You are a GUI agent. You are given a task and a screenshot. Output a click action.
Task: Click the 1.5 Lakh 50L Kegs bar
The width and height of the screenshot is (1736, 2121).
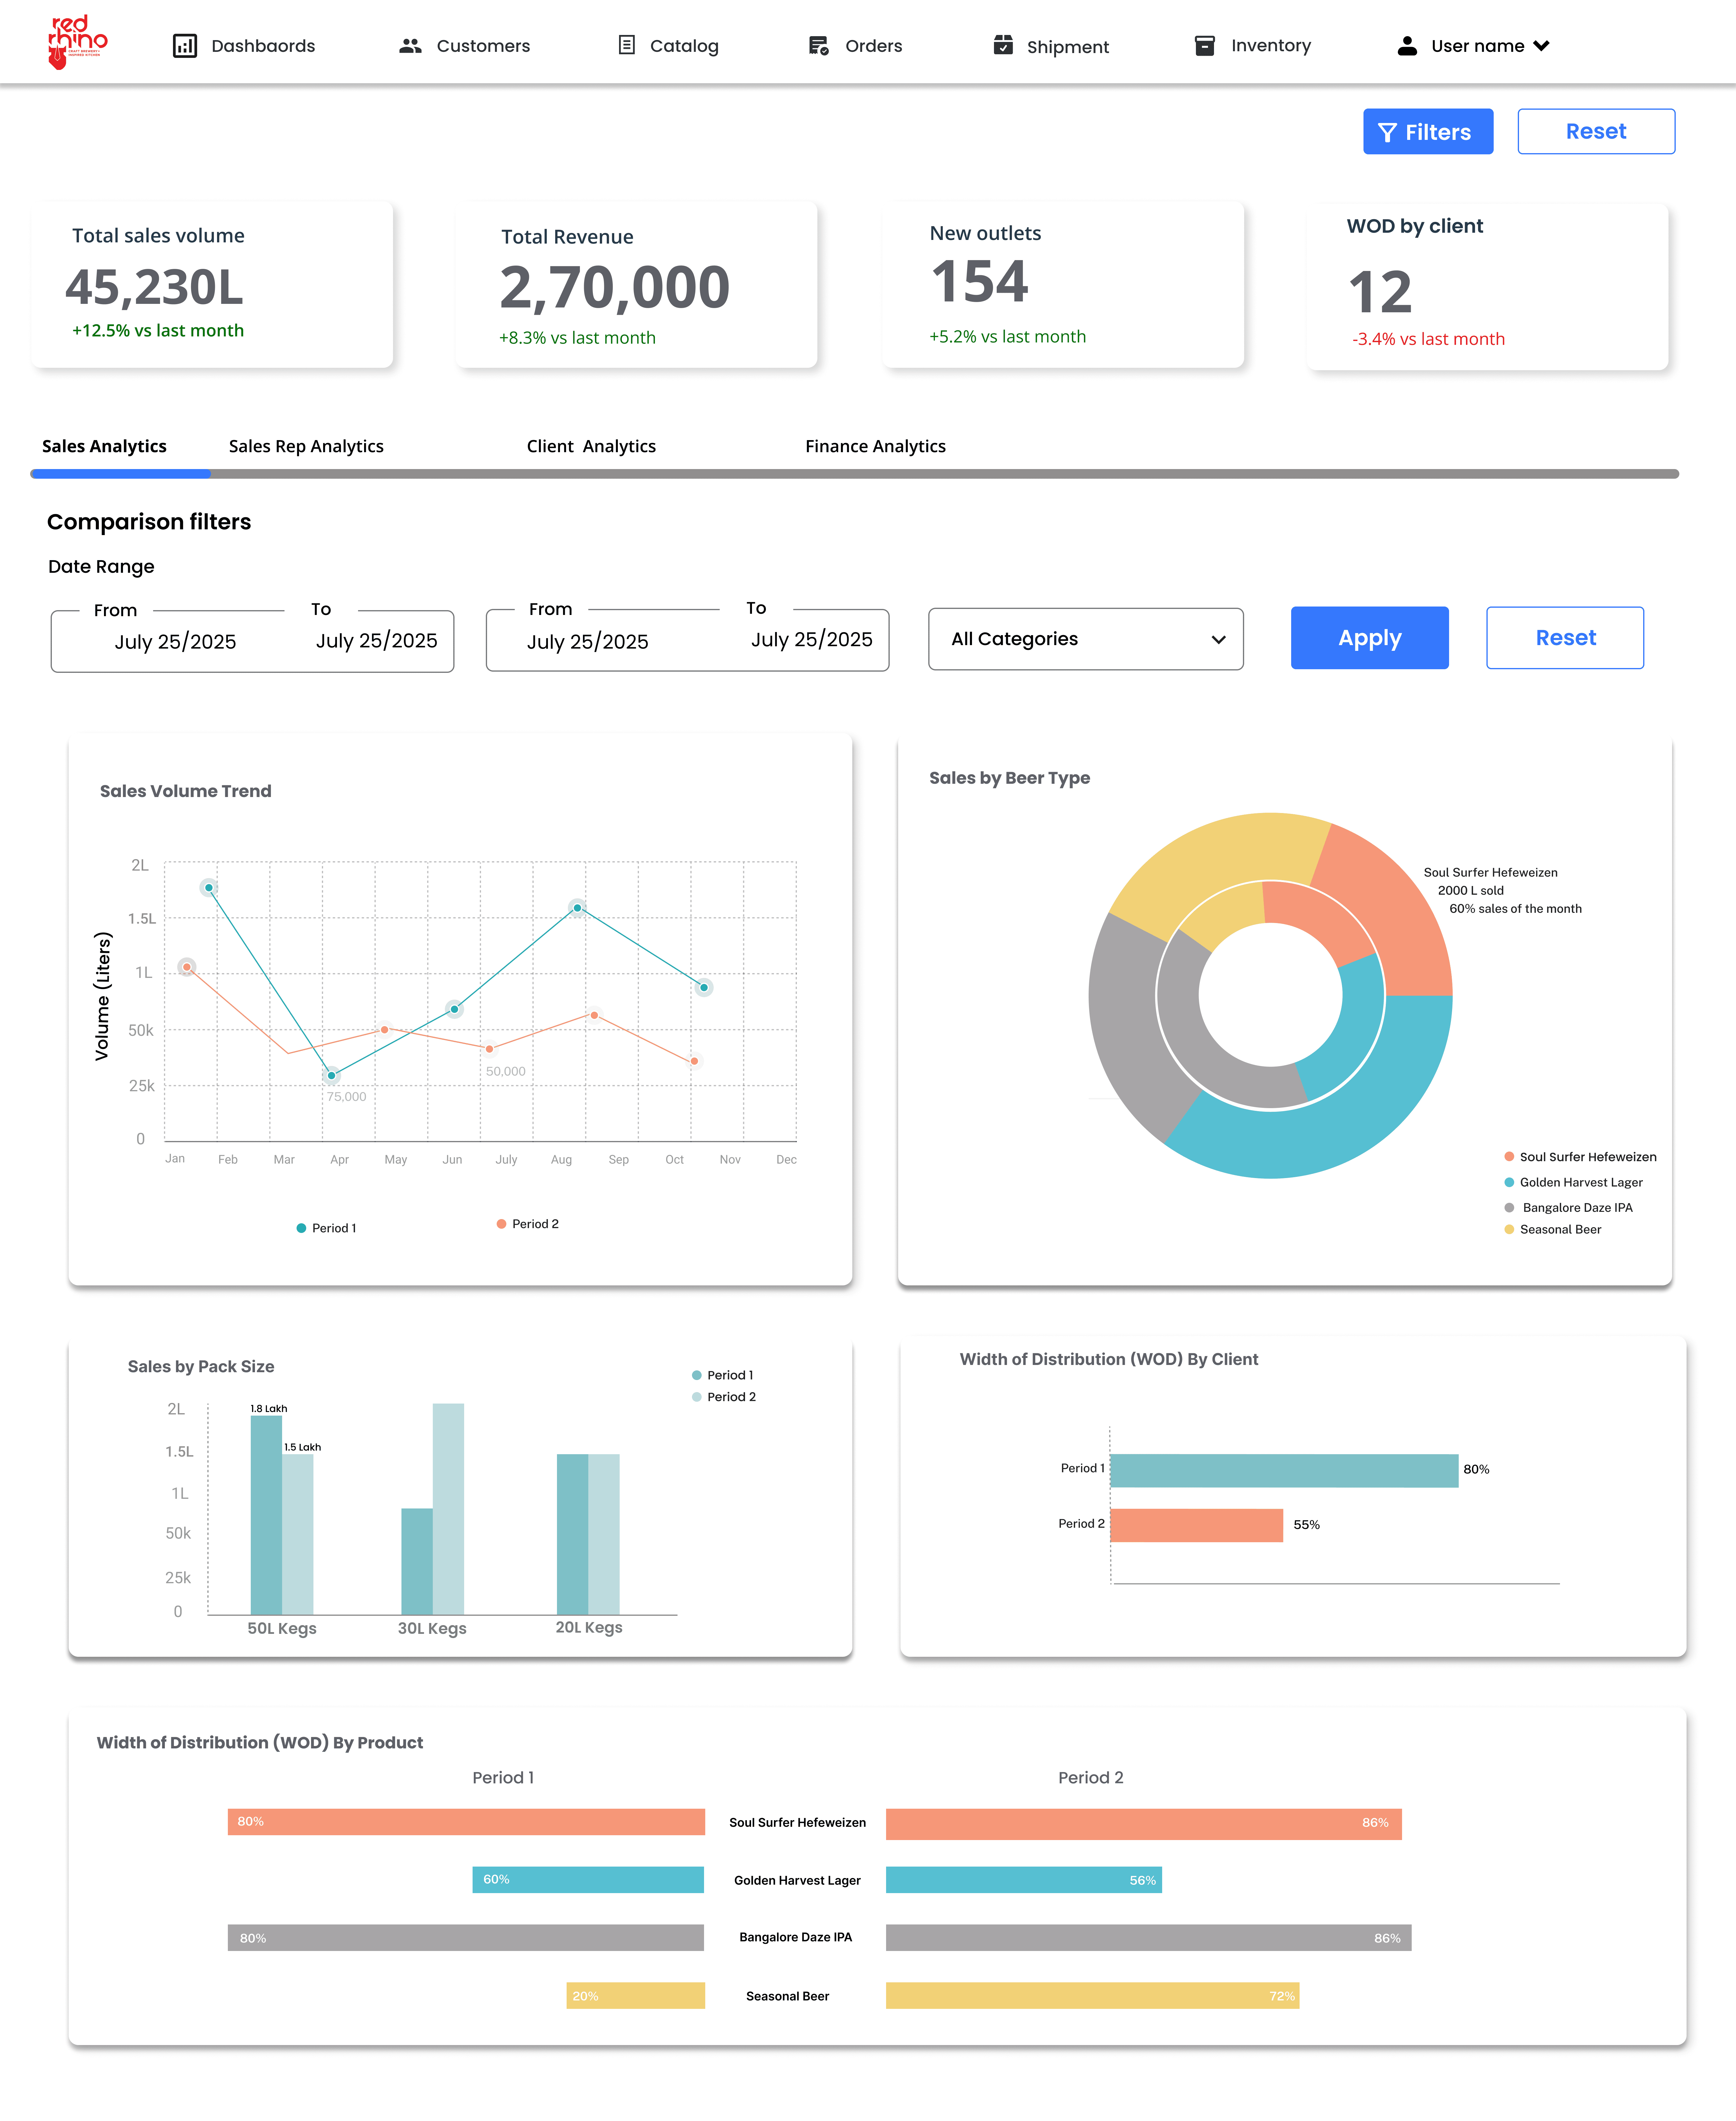[298, 1535]
